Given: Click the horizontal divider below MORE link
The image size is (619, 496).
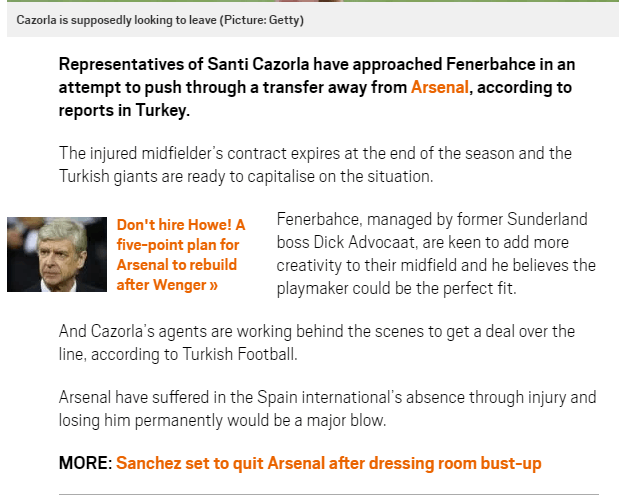Looking at the screenshot, I should (328, 494).
